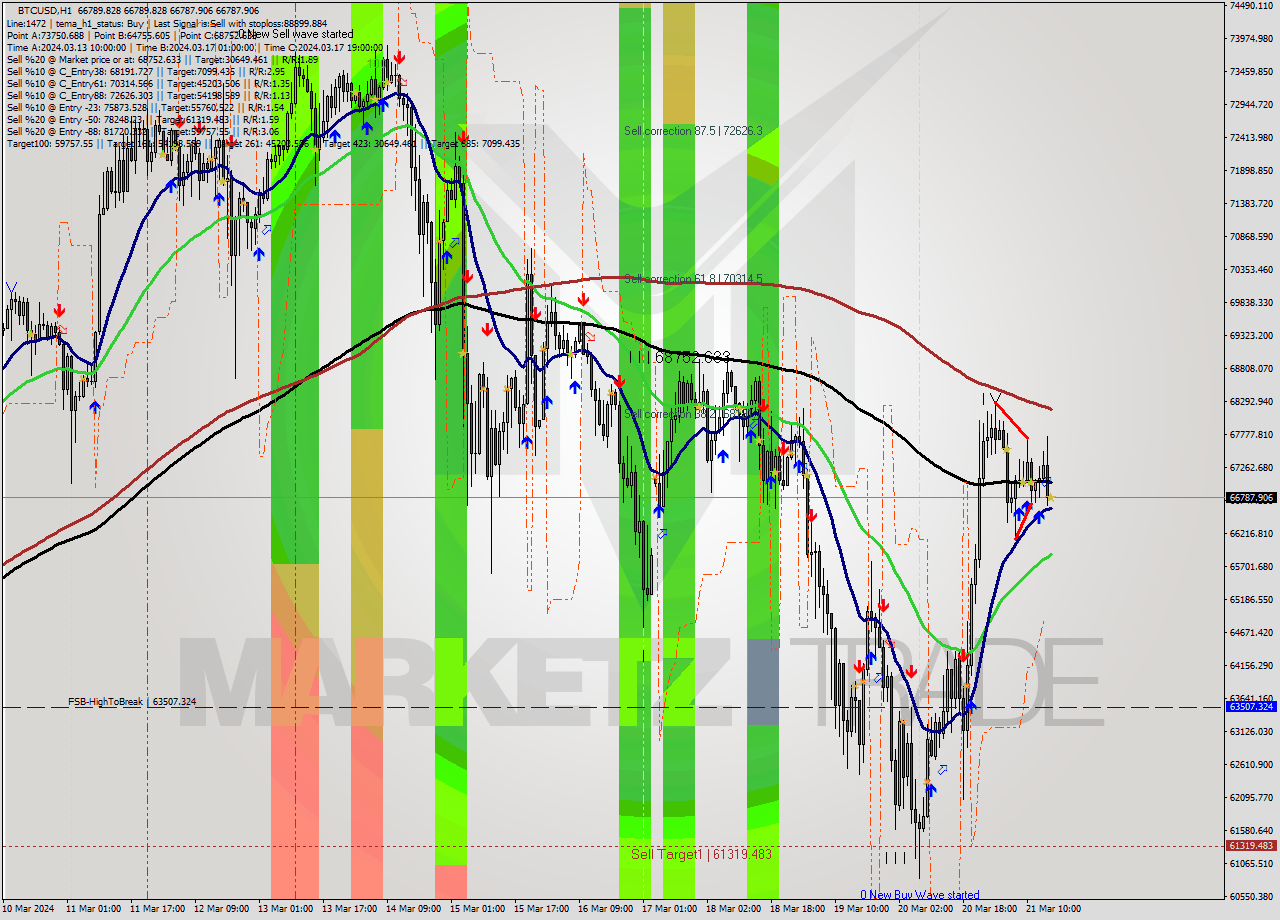The image size is (1280, 920).
Task: Click the '16 Mar 09:00' time axis label
Action: (608, 909)
